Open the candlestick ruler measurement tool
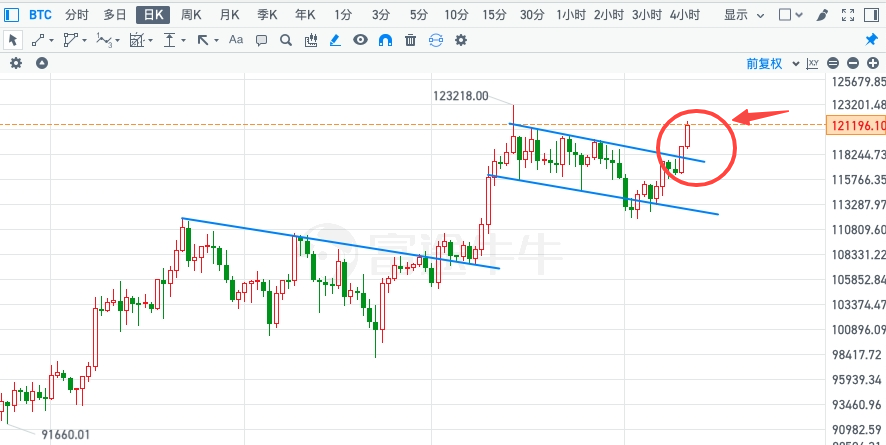 [311, 40]
